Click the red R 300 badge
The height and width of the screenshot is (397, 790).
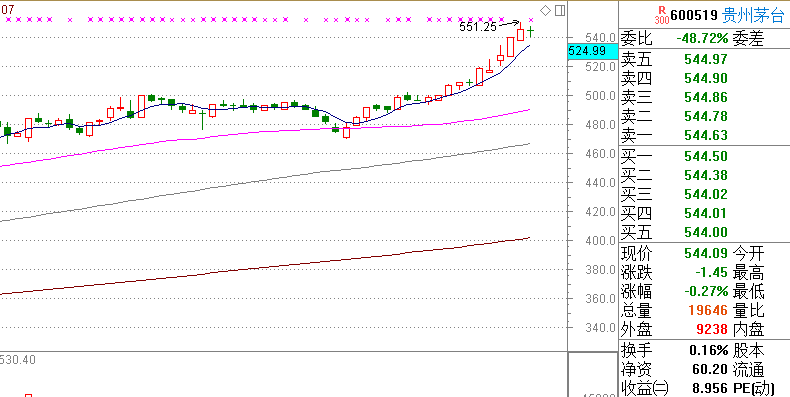[x=662, y=15]
